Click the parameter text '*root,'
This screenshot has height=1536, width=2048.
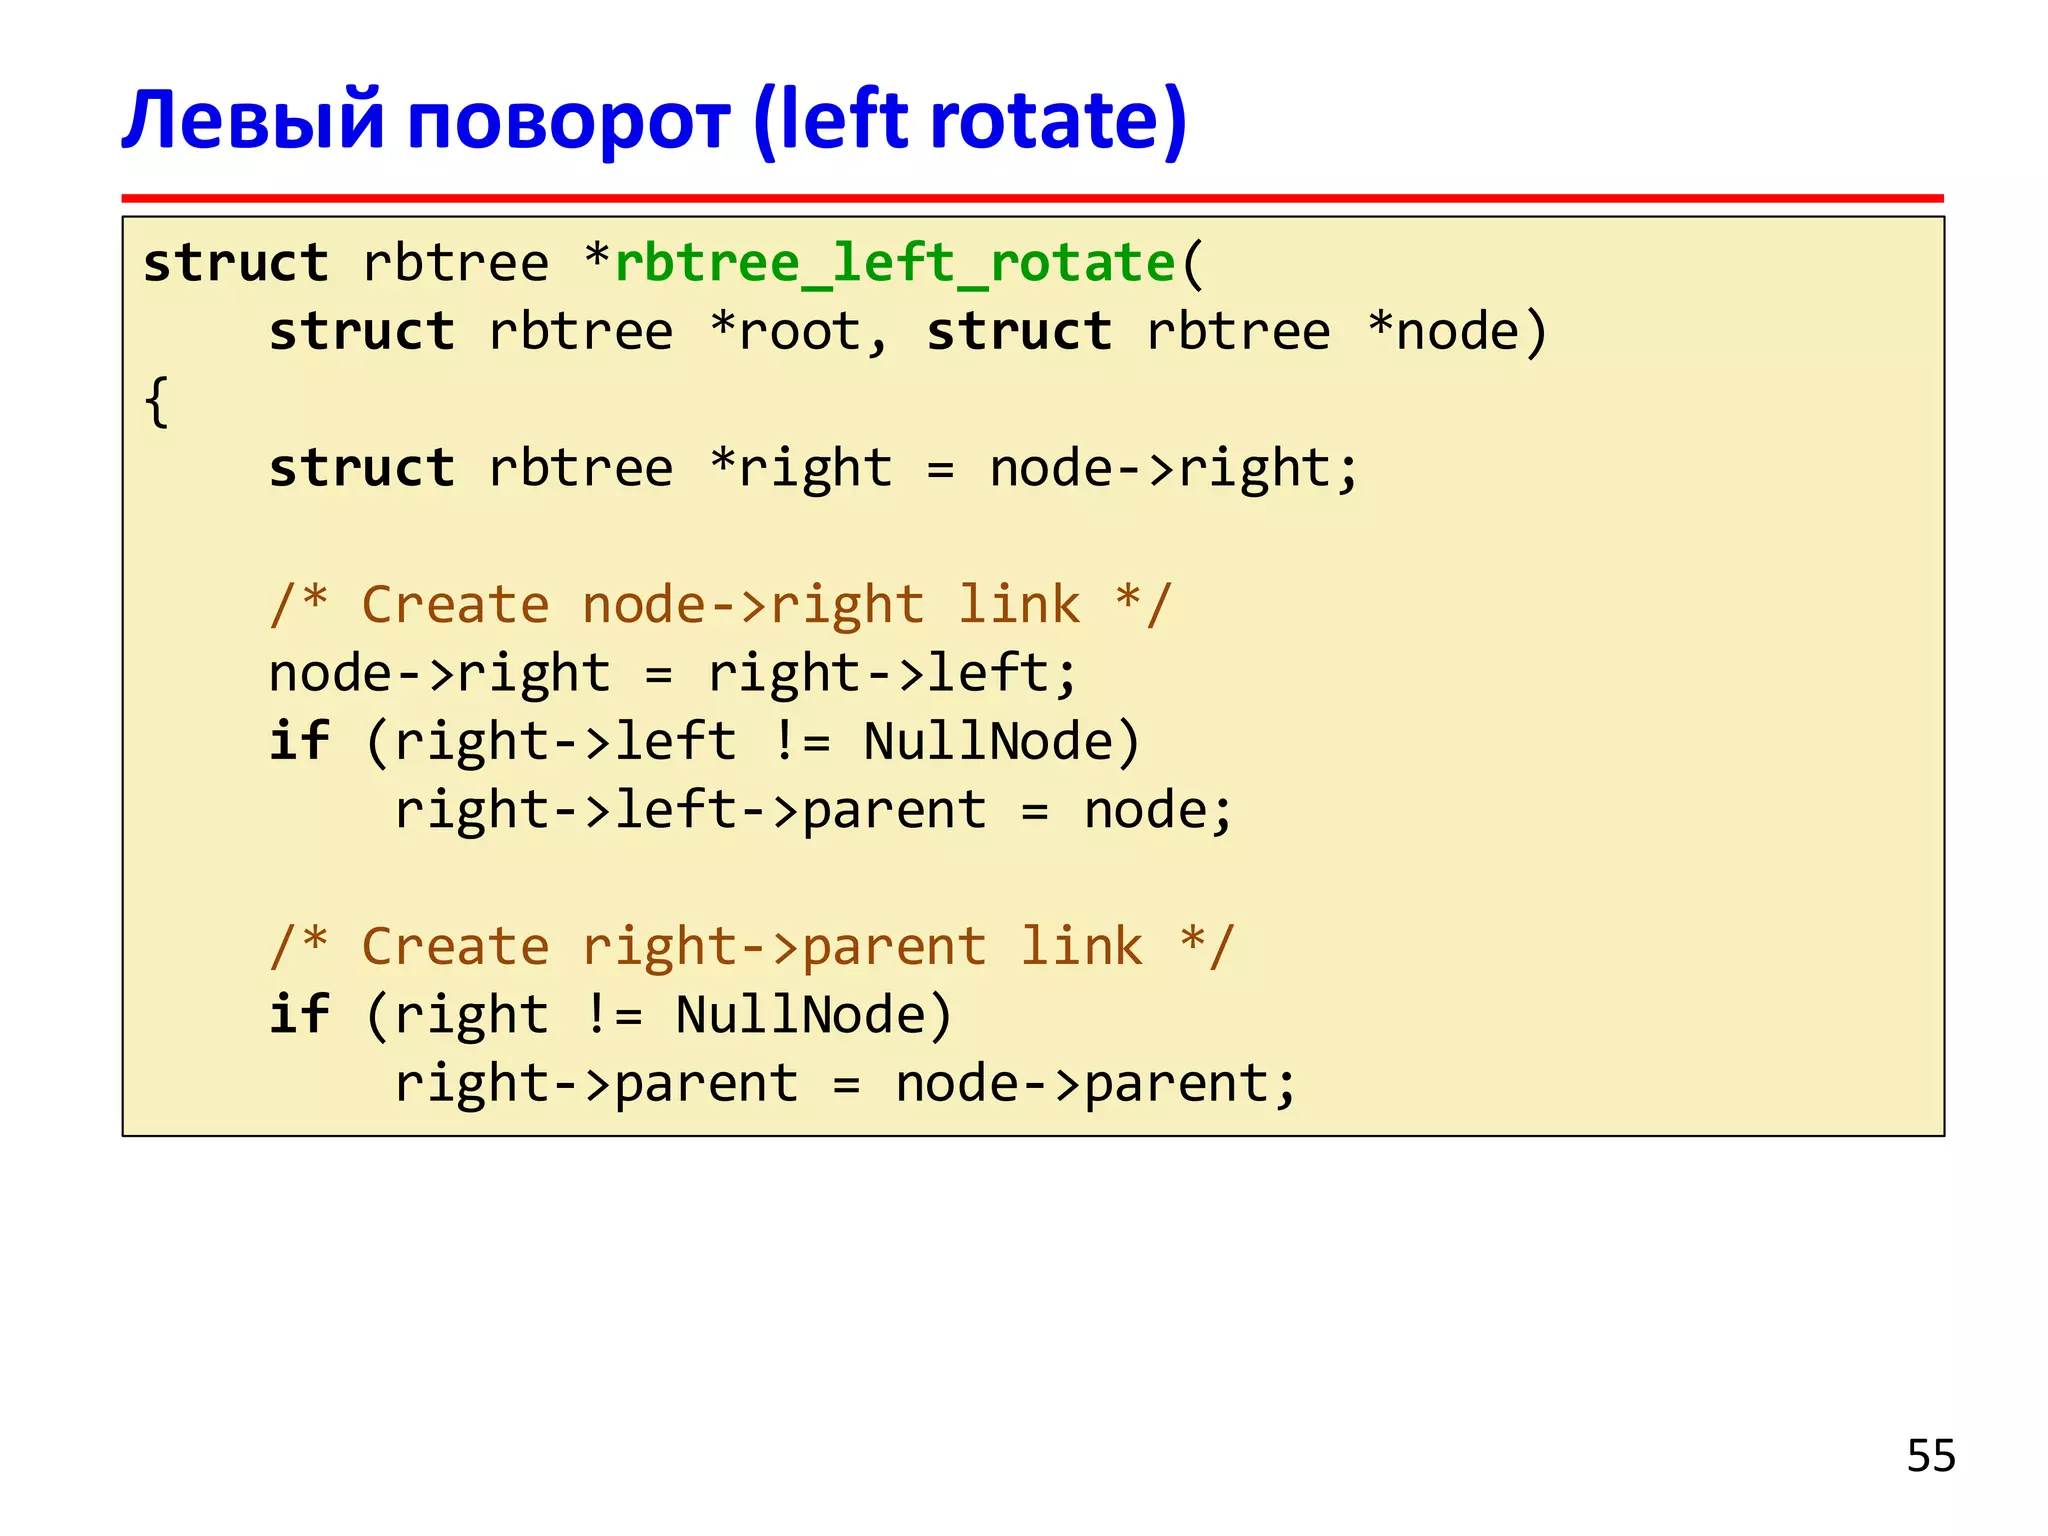(798, 332)
